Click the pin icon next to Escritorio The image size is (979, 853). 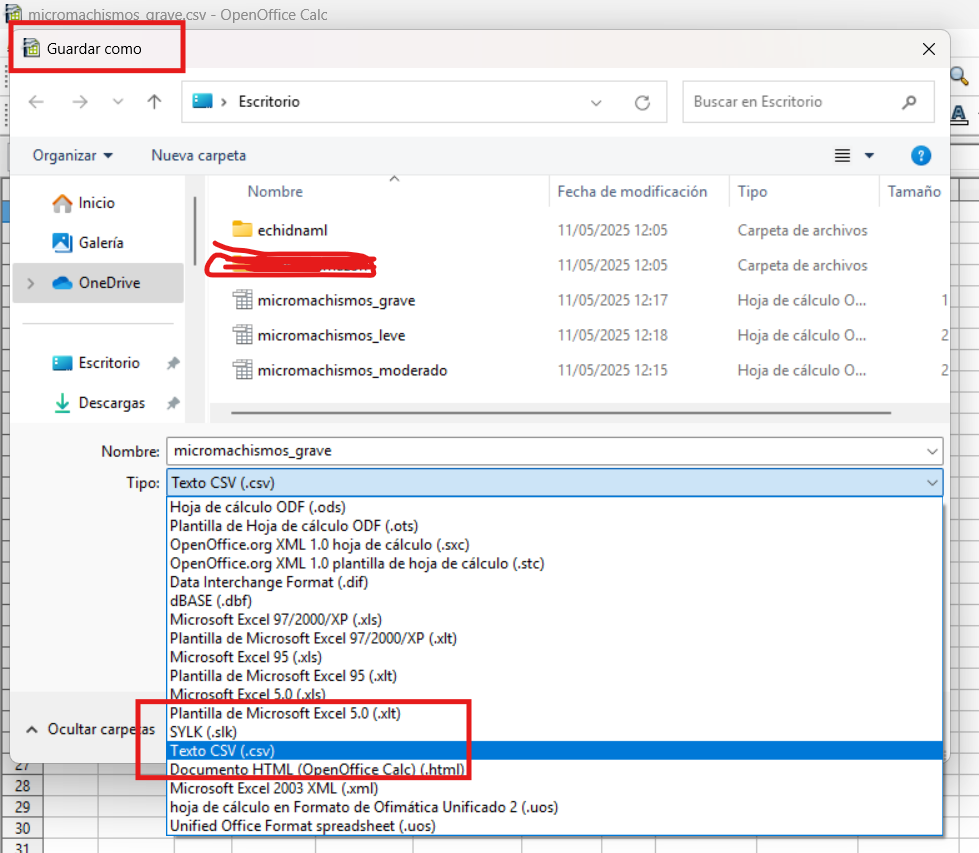tap(174, 363)
